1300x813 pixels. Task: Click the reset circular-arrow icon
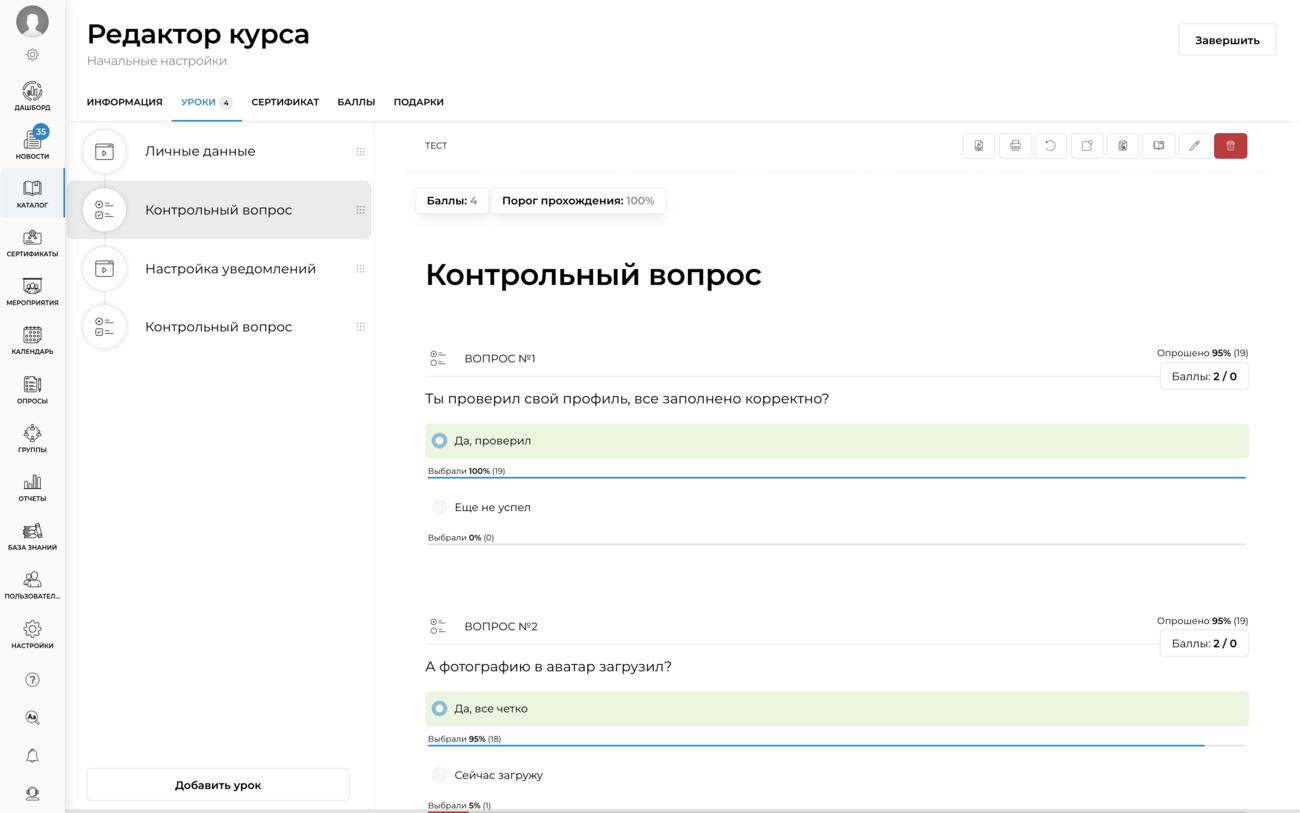pos(1051,146)
